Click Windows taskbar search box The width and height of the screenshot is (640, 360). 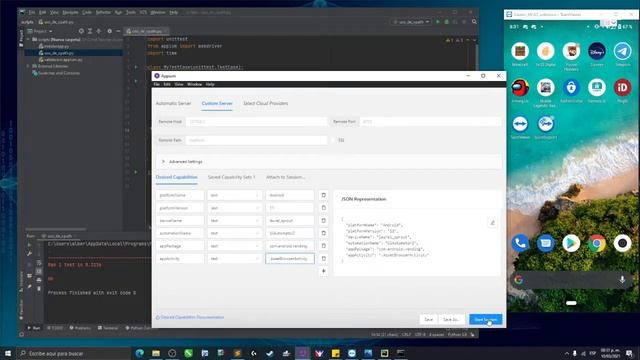coord(73,353)
